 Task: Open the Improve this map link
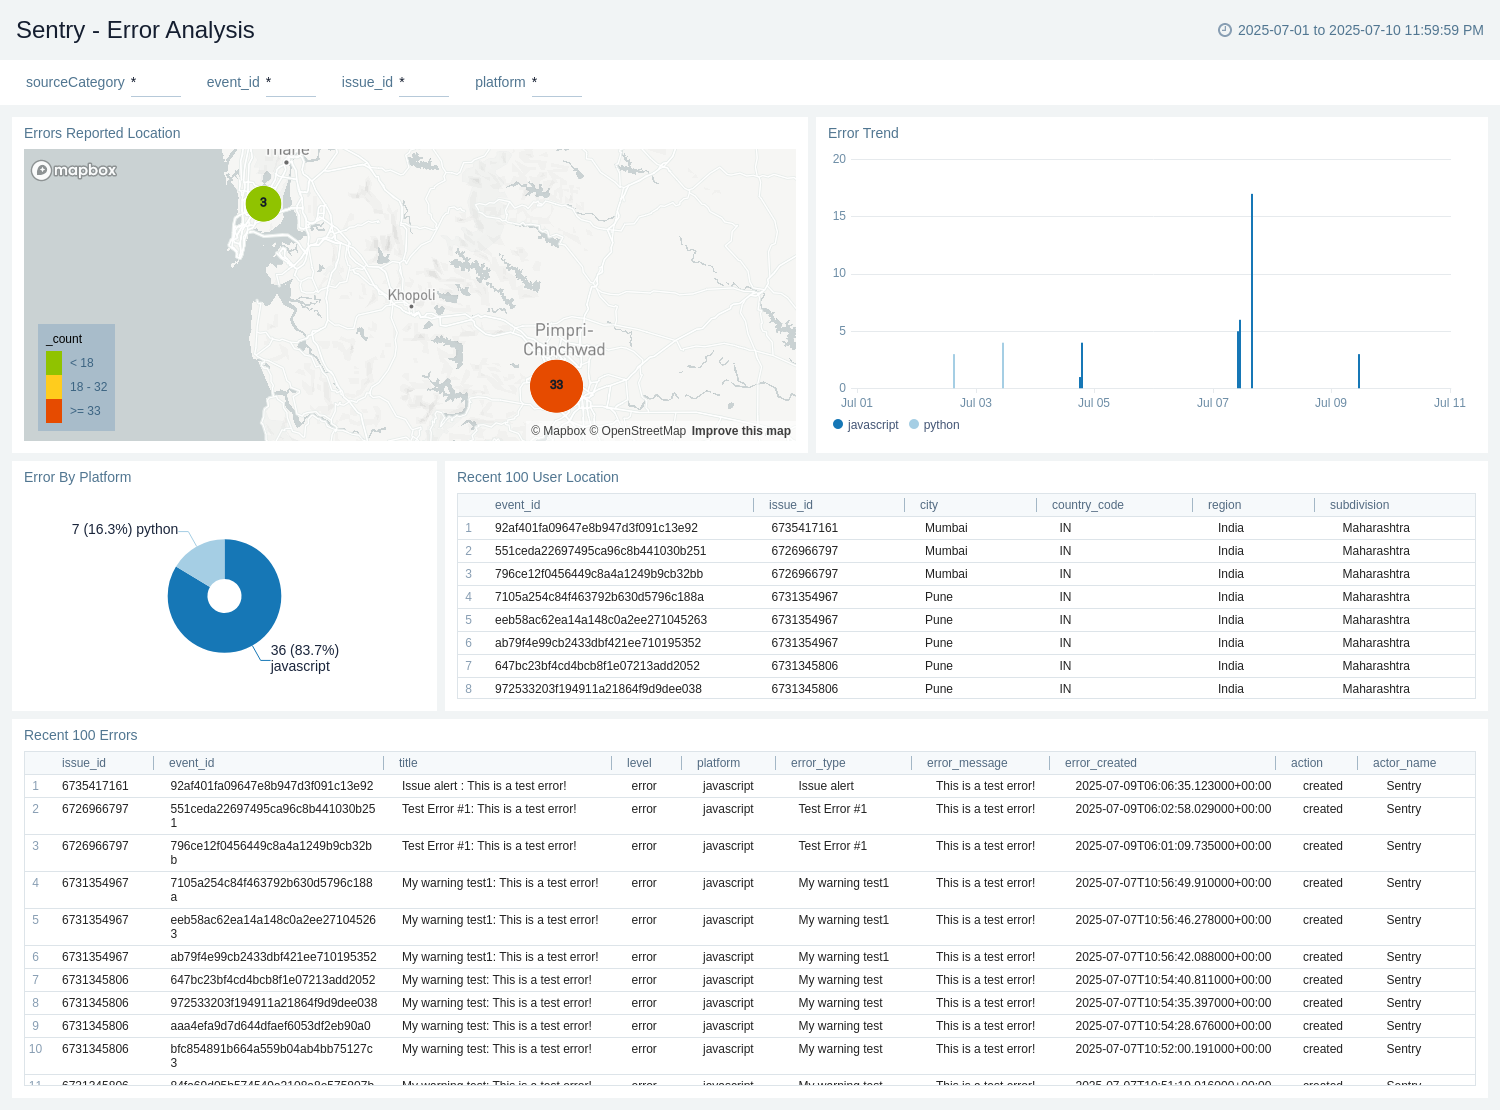coord(741,431)
